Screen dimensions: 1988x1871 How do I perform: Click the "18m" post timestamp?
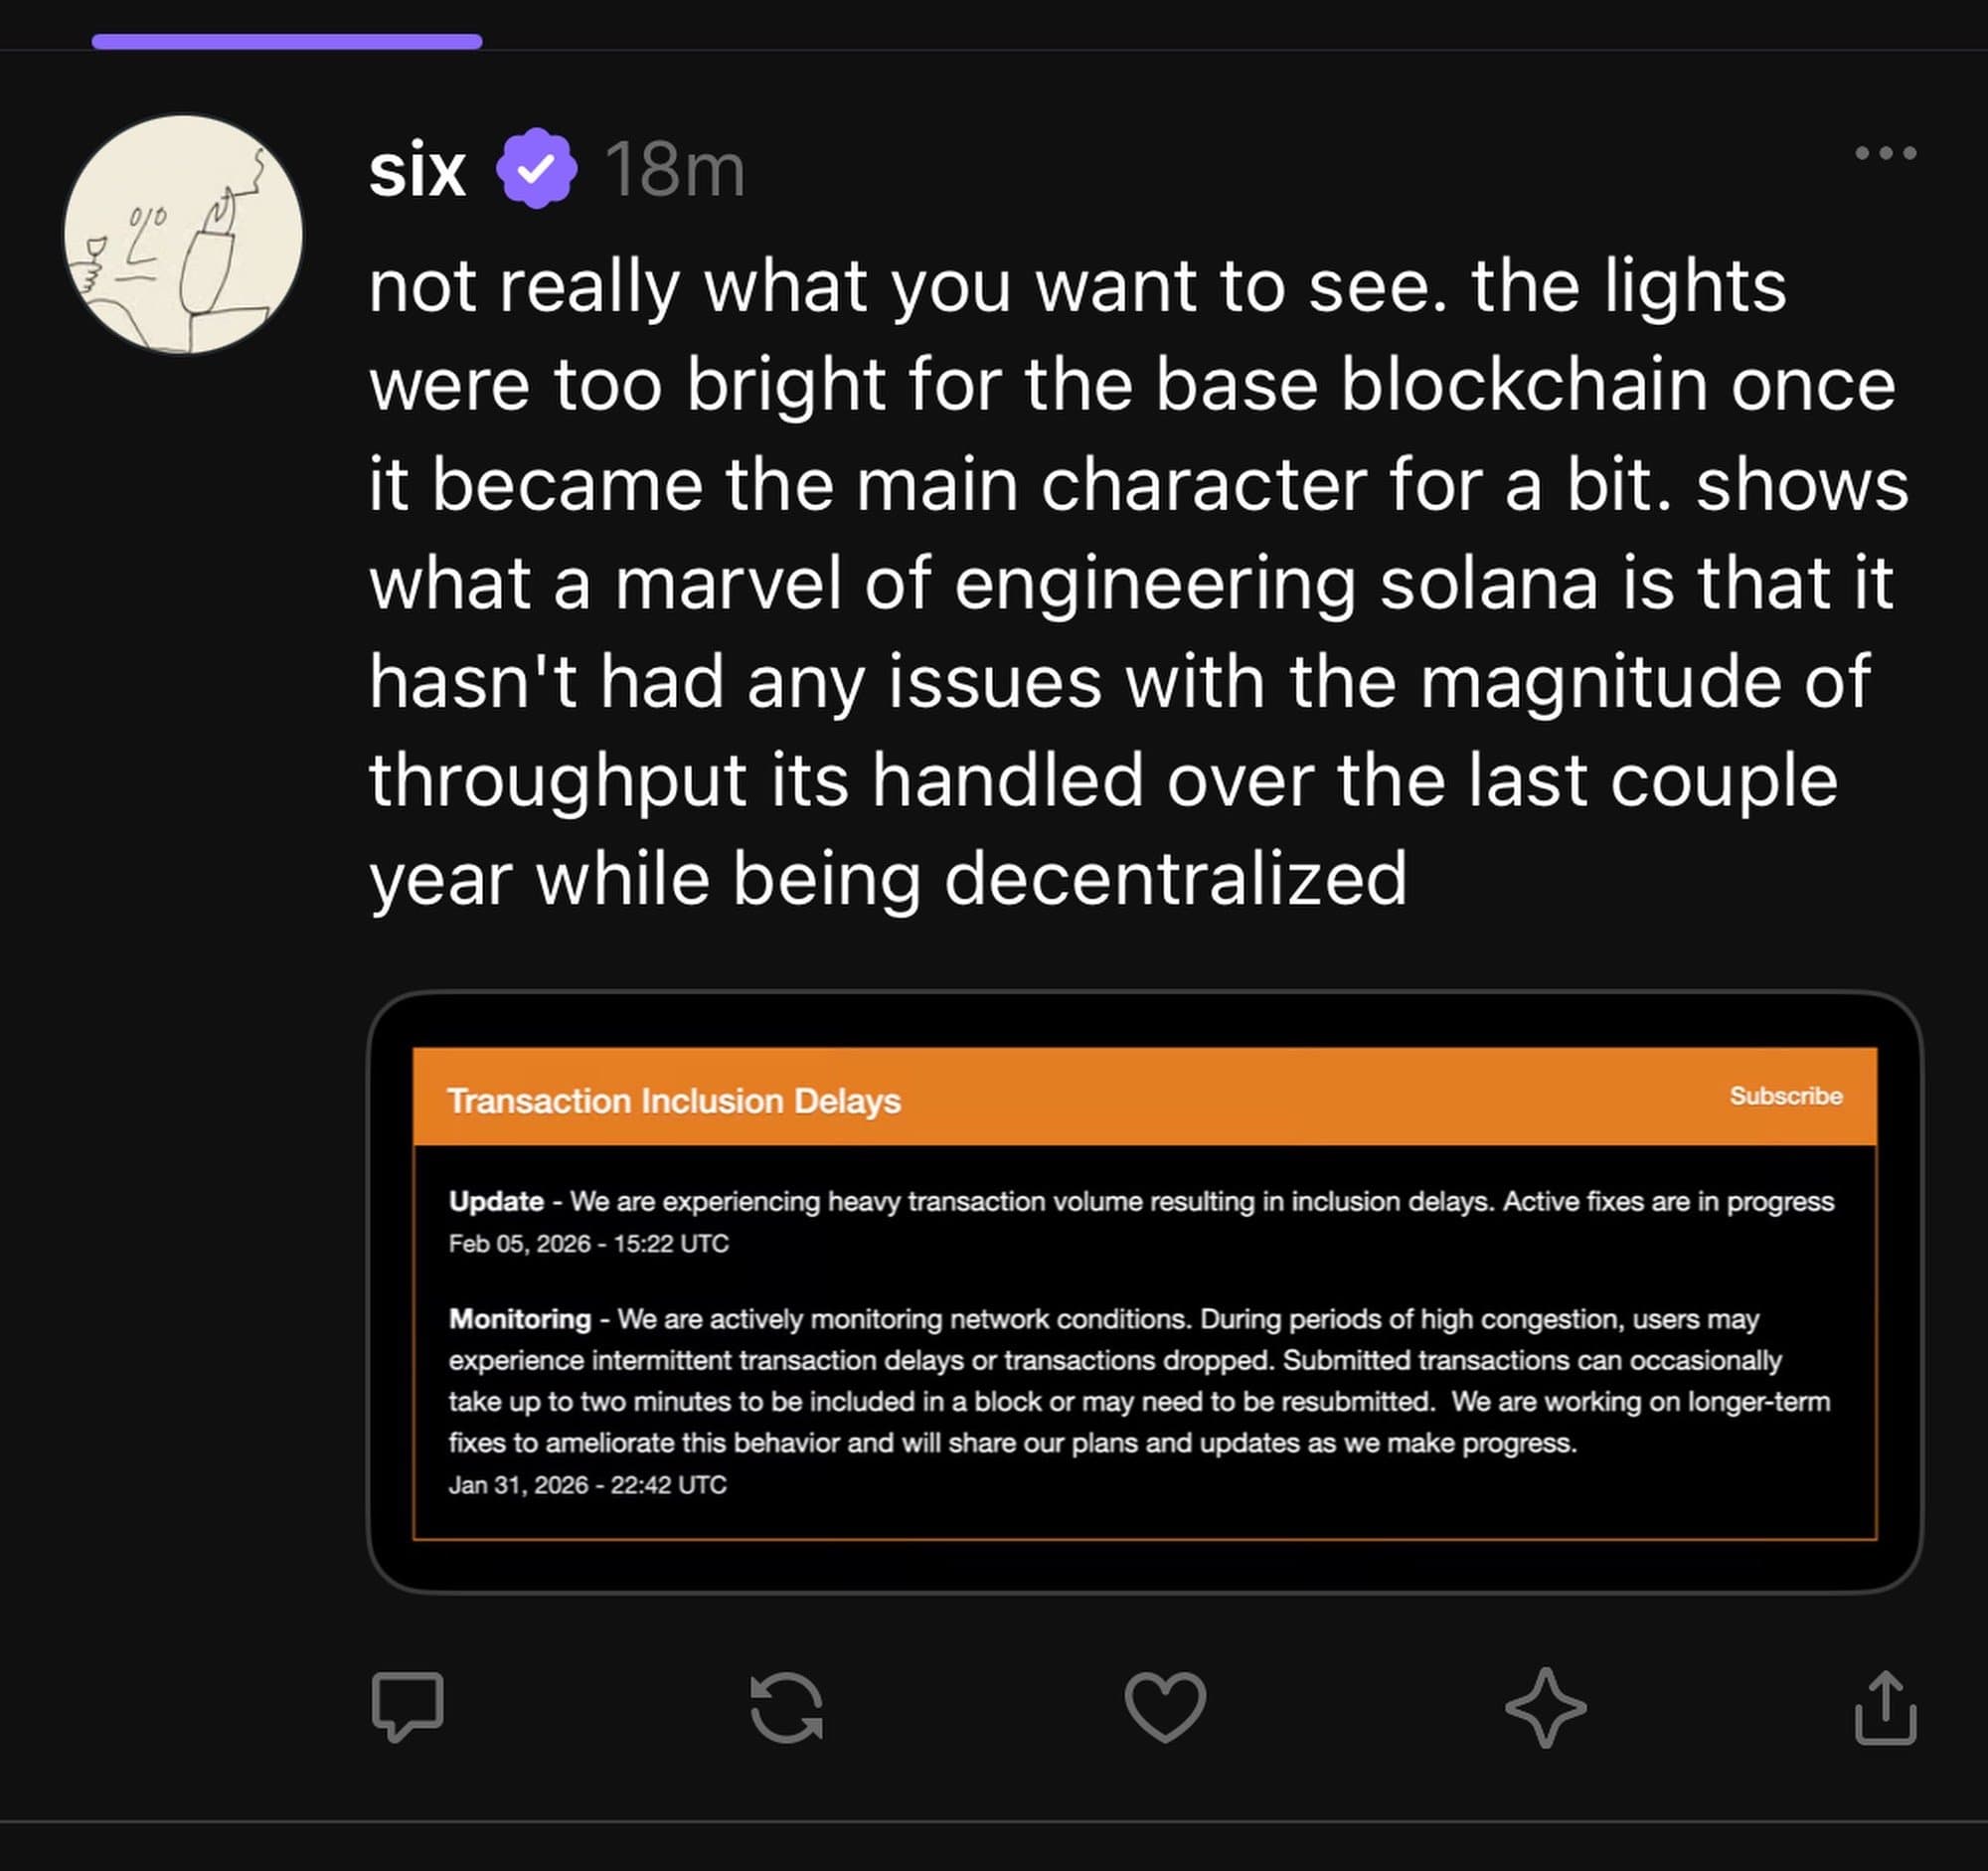[x=675, y=170]
